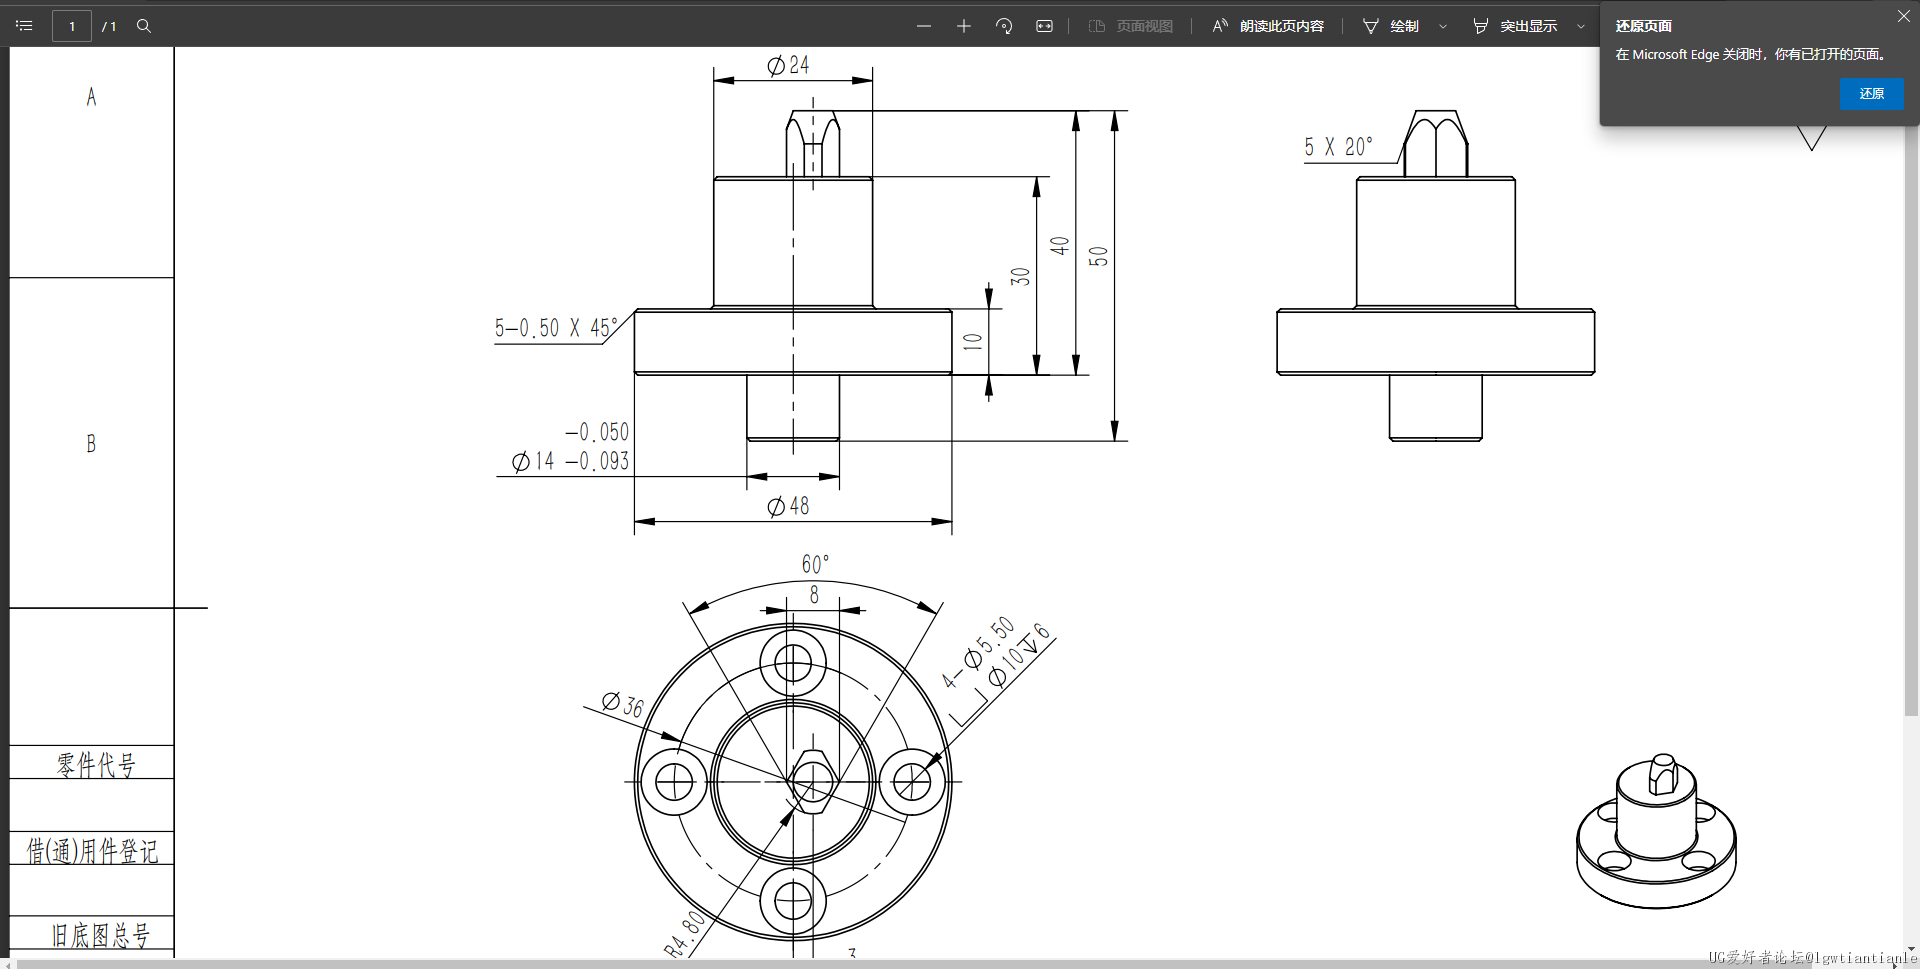Open the find in document search

click(x=144, y=26)
